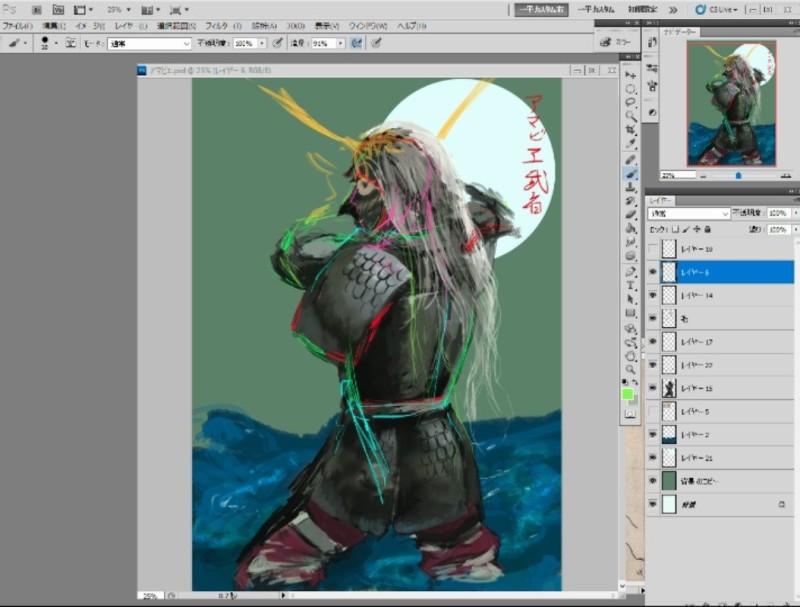Hide layer レイヤー 22

coord(653,365)
